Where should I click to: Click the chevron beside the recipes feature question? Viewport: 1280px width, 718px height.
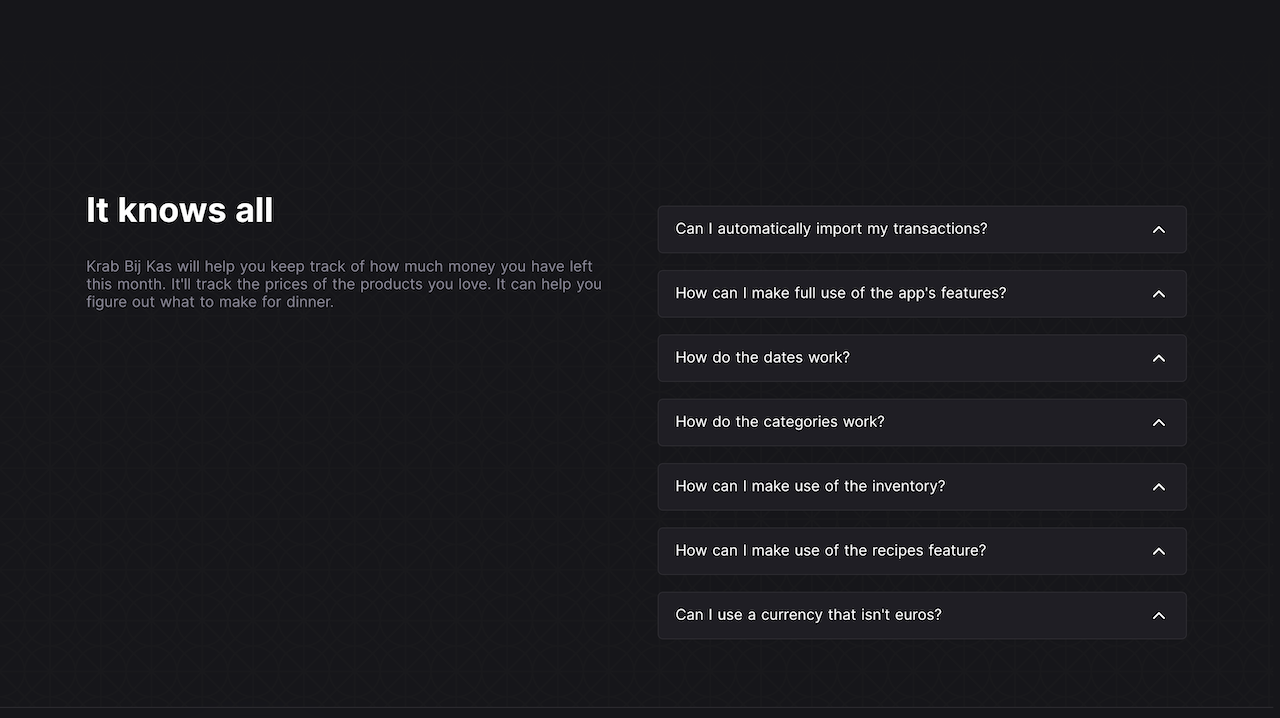click(x=1158, y=550)
